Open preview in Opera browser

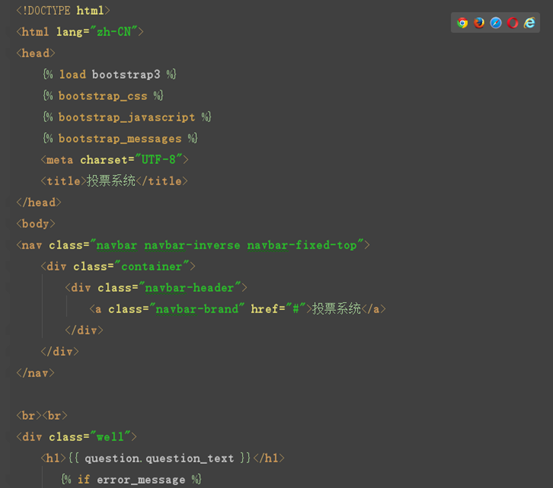(513, 23)
